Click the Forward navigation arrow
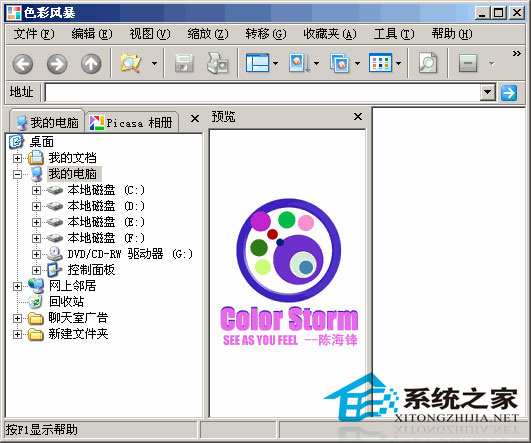Viewport: 531px width, 443px height. coord(57,64)
